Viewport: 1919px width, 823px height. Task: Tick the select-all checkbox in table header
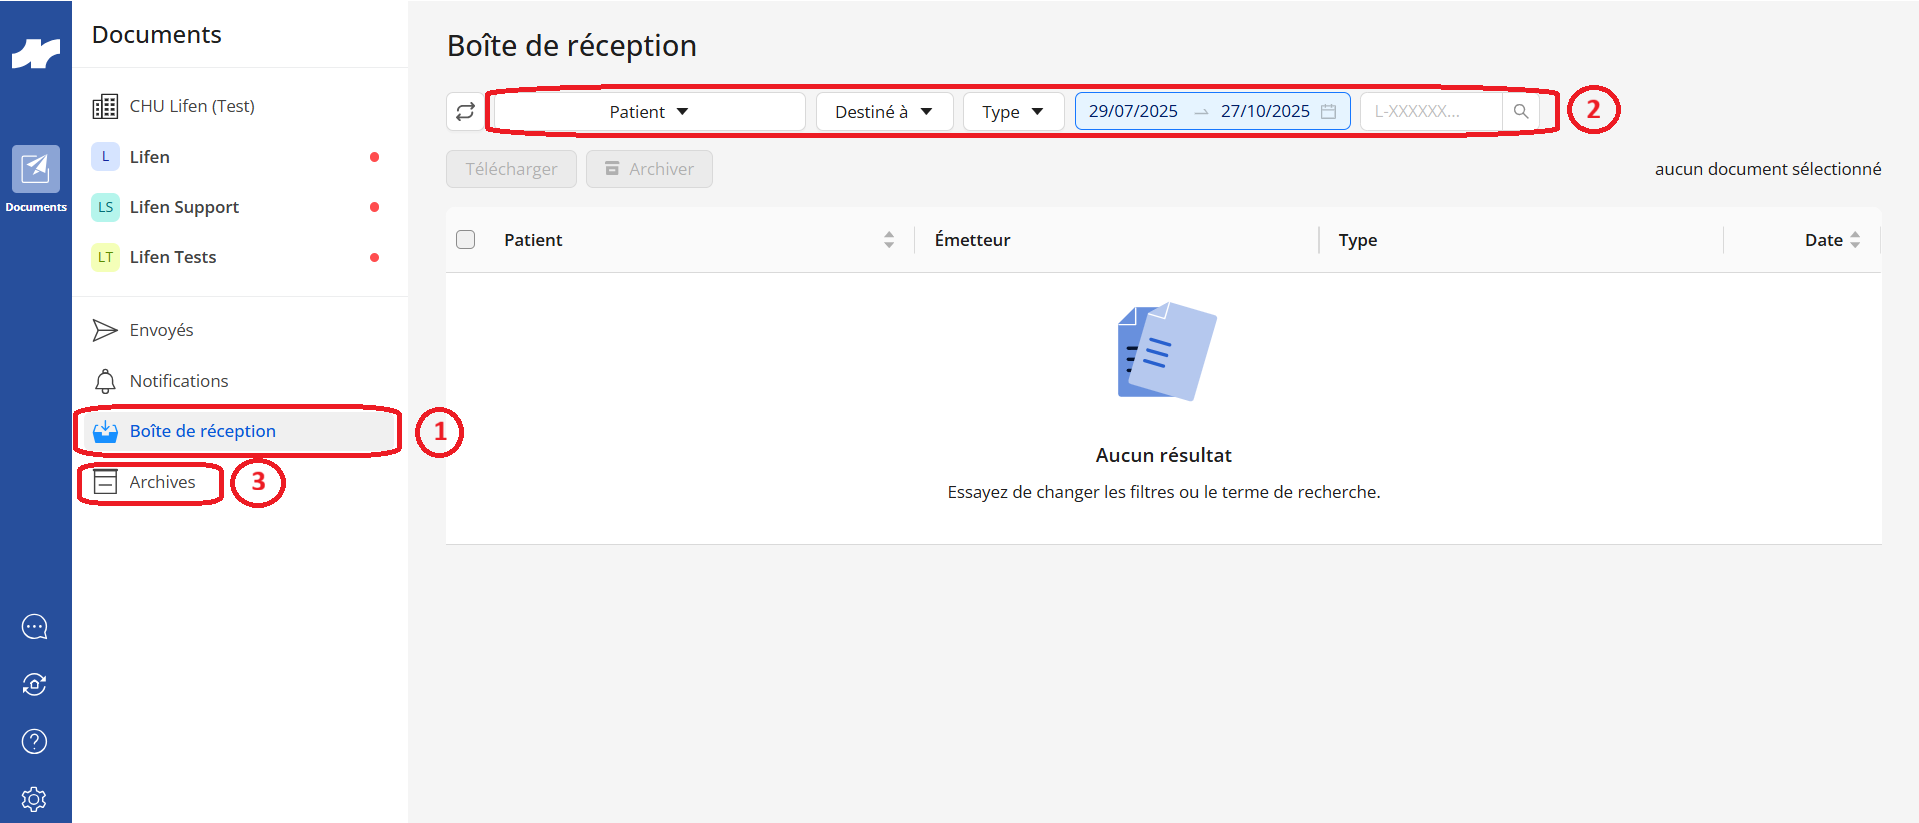click(466, 240)
